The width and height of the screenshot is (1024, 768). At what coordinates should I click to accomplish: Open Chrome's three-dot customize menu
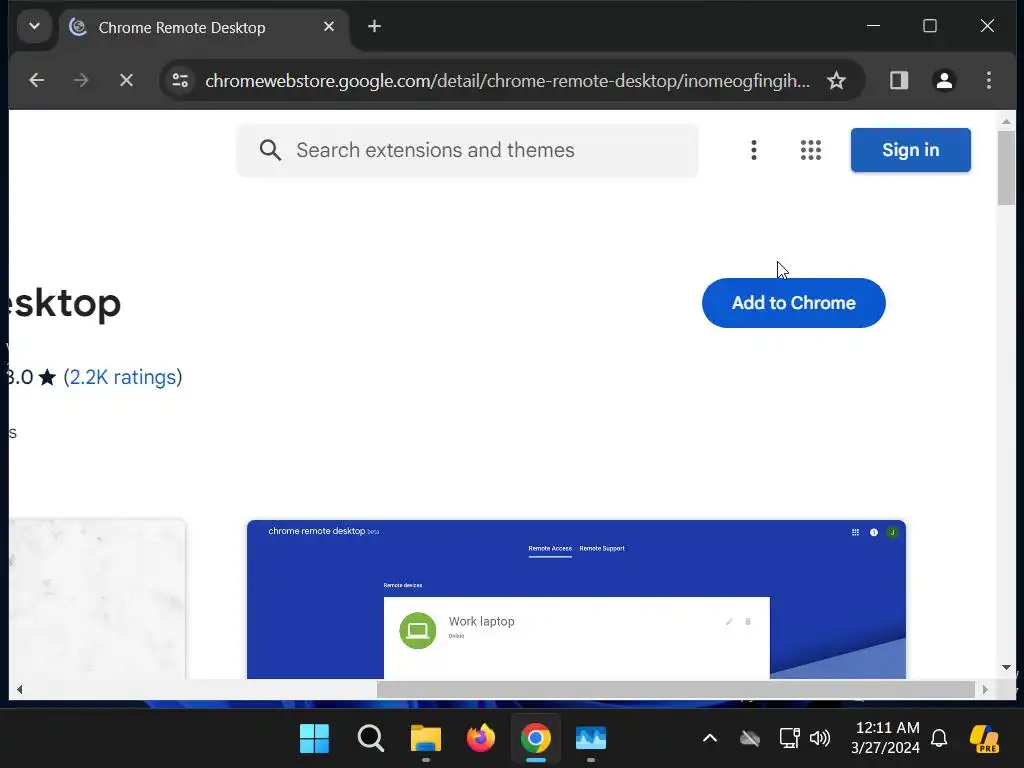(x=989, y=80)
